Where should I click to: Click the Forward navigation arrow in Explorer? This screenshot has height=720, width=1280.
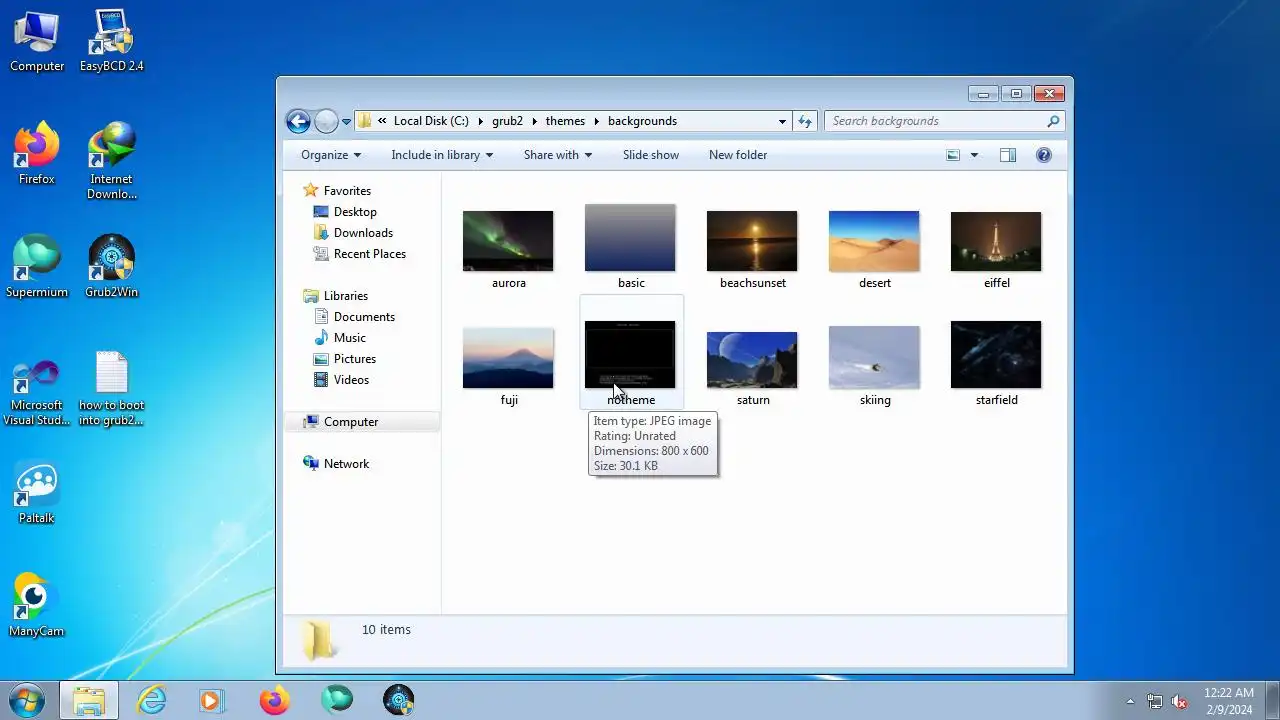tap(326, 121)
